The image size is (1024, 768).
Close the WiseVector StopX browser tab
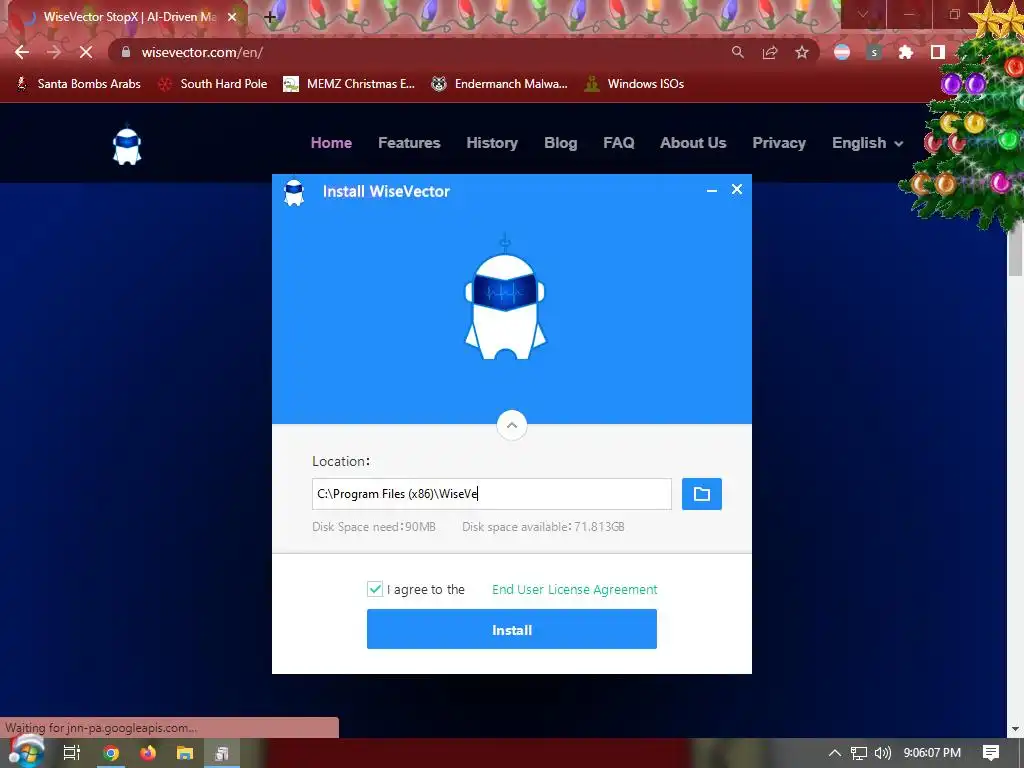[x=232, y=17]
